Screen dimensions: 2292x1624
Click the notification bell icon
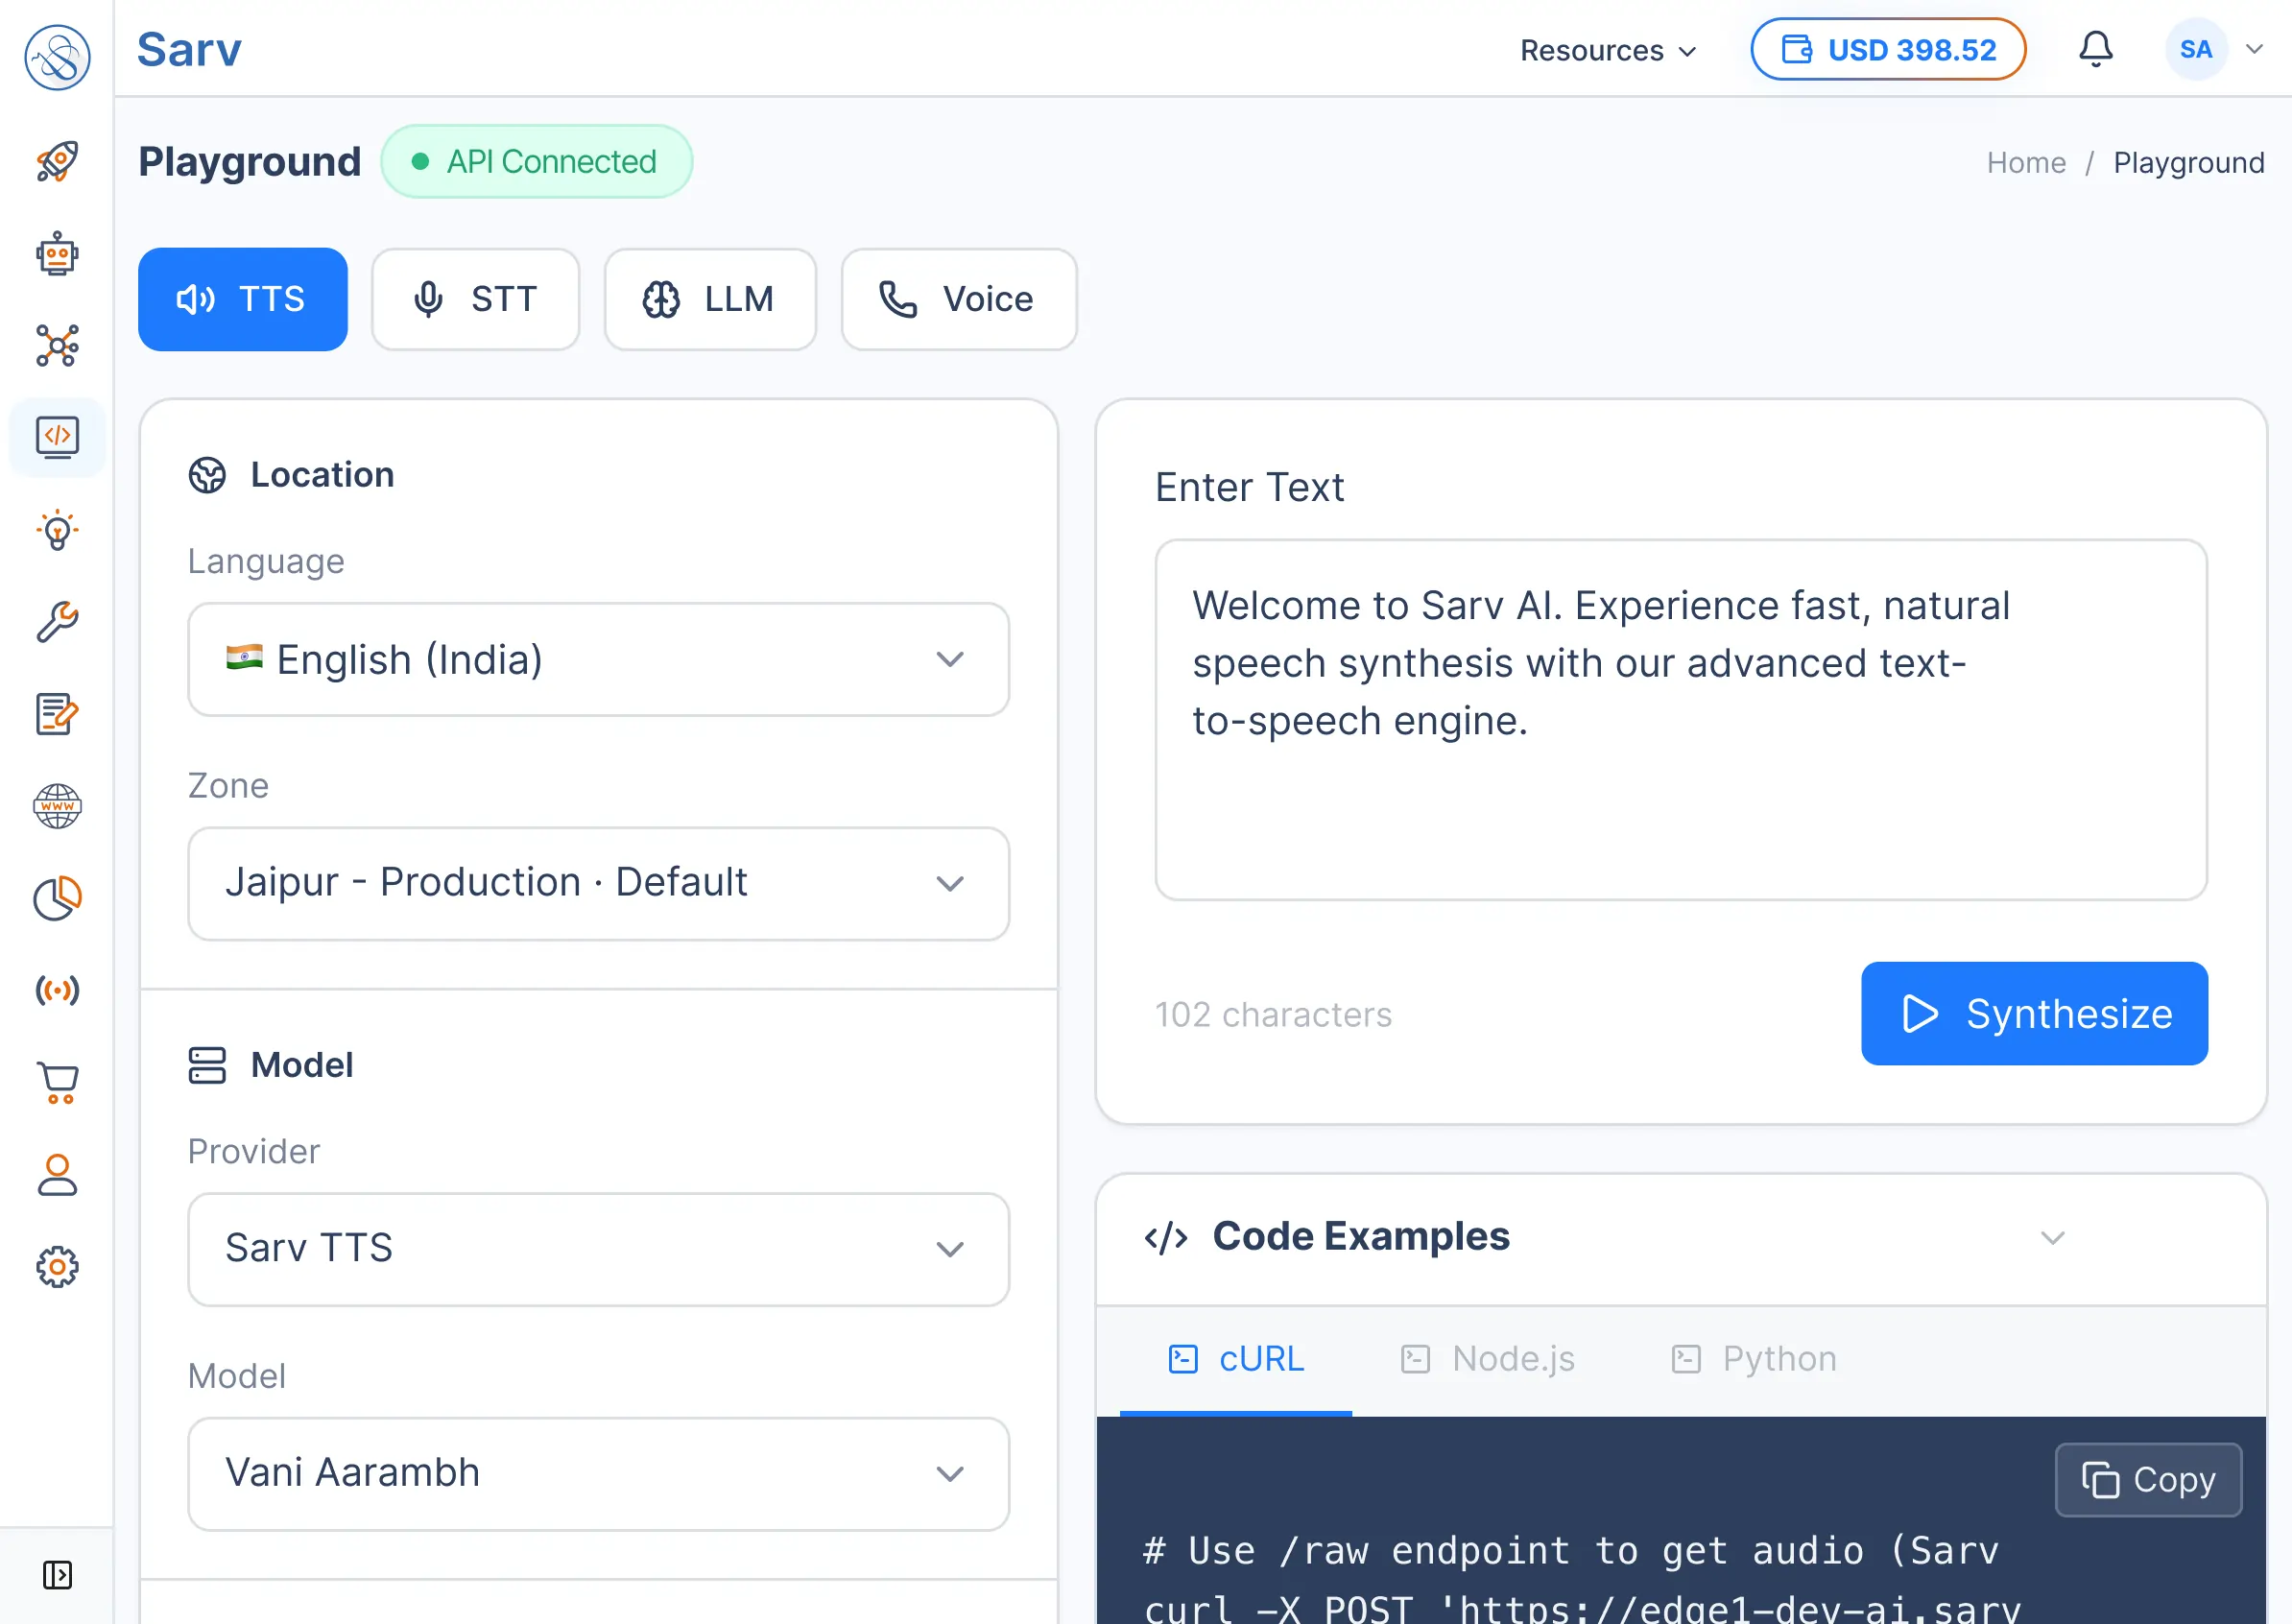2096,49
